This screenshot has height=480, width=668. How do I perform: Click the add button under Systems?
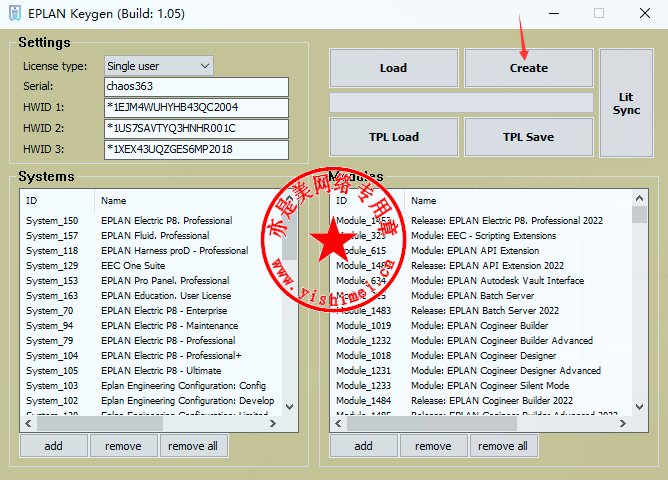point(54,446)
